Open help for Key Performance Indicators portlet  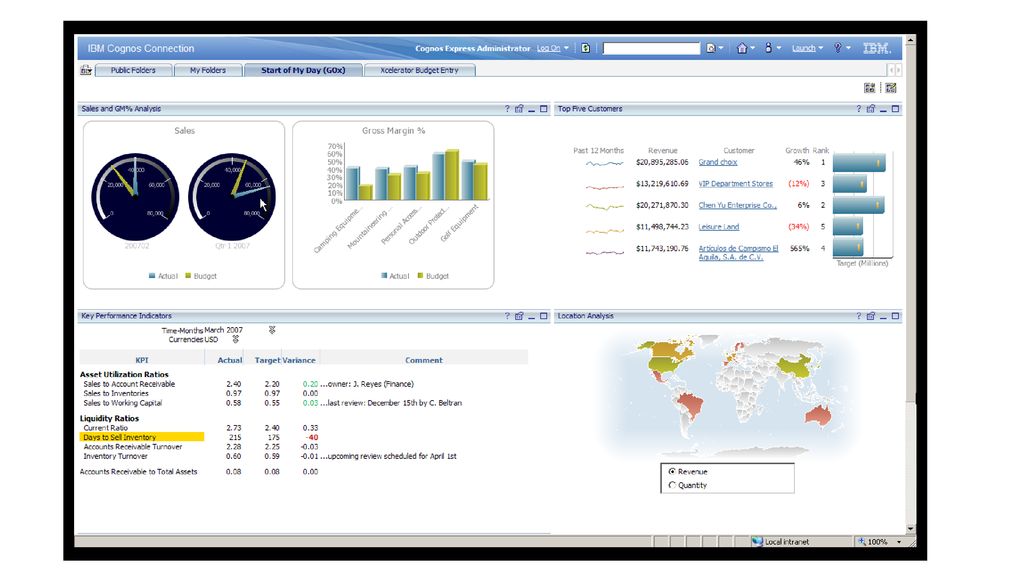[x=507, y=316]
